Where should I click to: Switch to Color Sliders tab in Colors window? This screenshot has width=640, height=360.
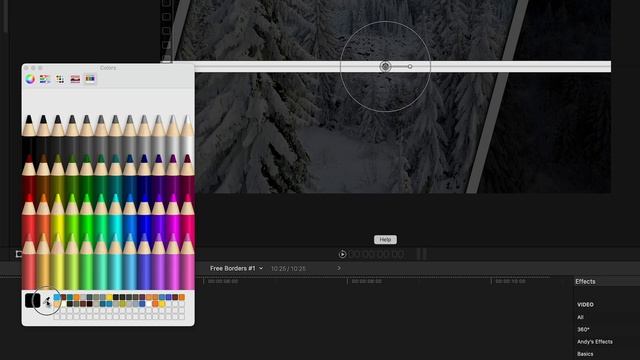click(x=45, y=79)
